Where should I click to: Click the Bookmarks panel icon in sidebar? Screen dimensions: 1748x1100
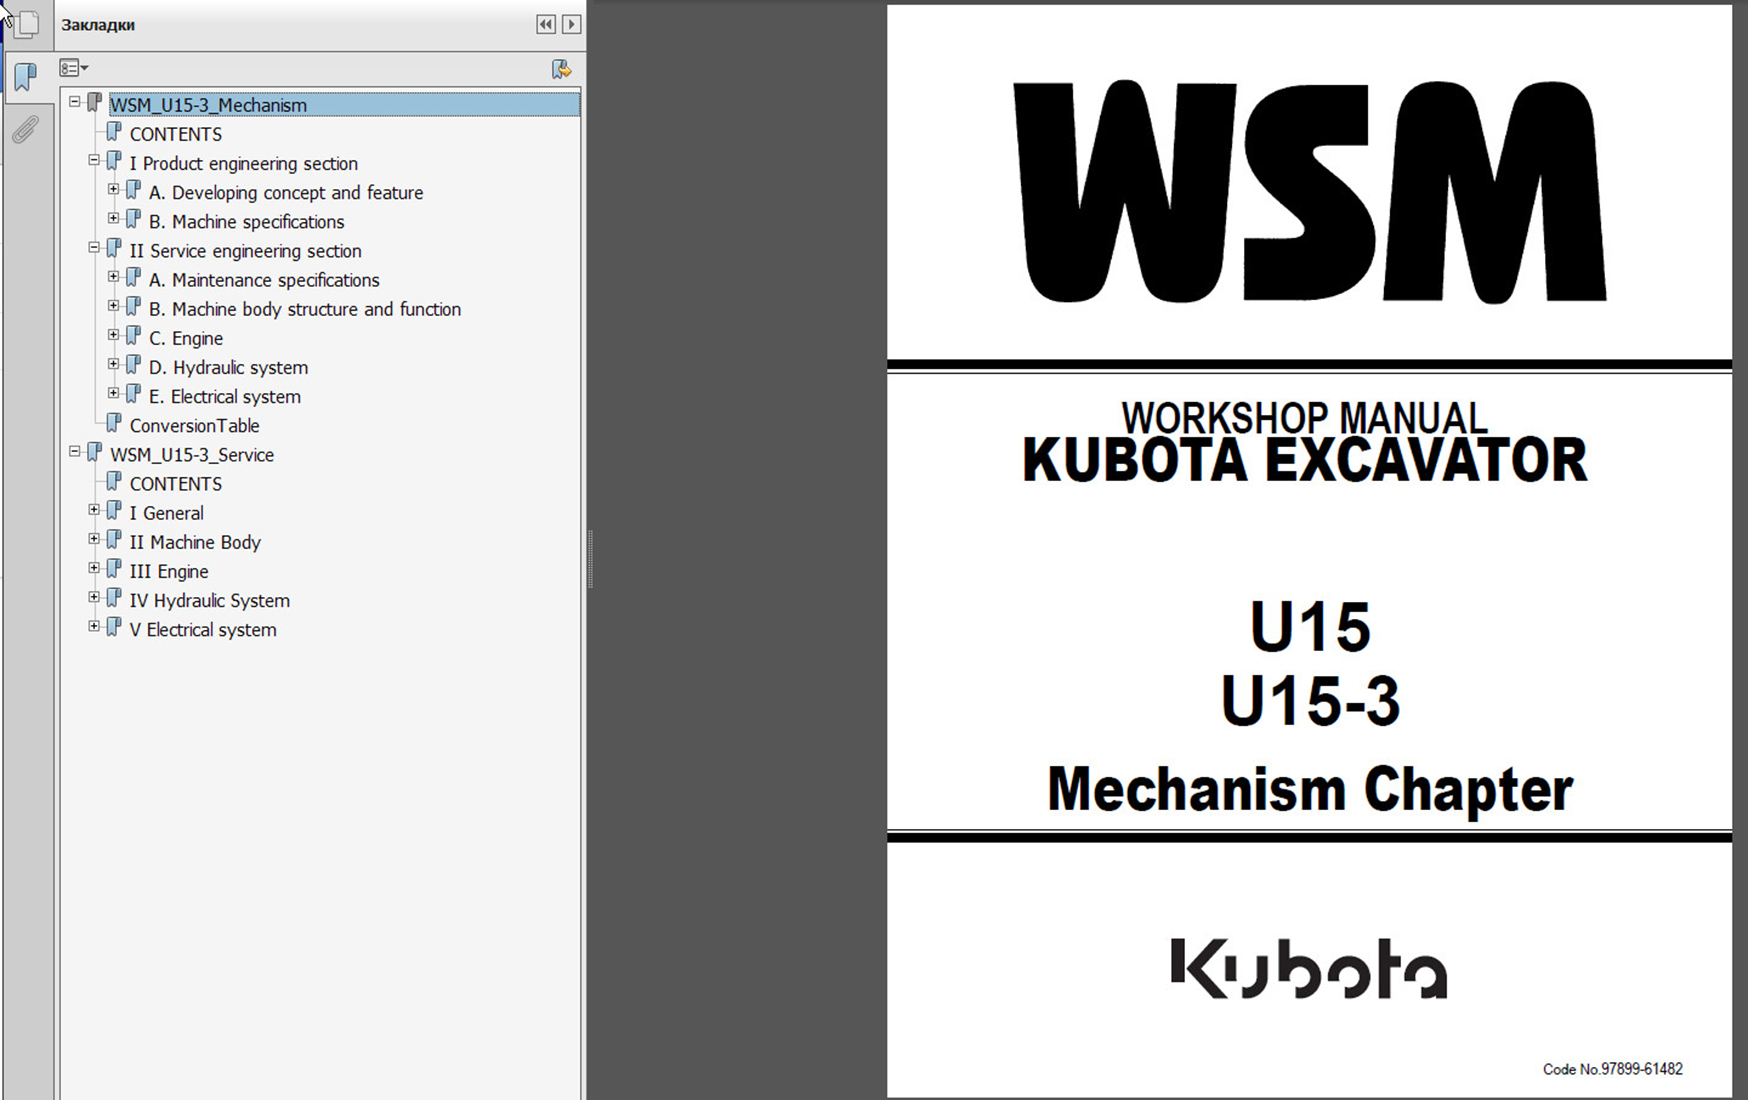click(x=25, y=77)
